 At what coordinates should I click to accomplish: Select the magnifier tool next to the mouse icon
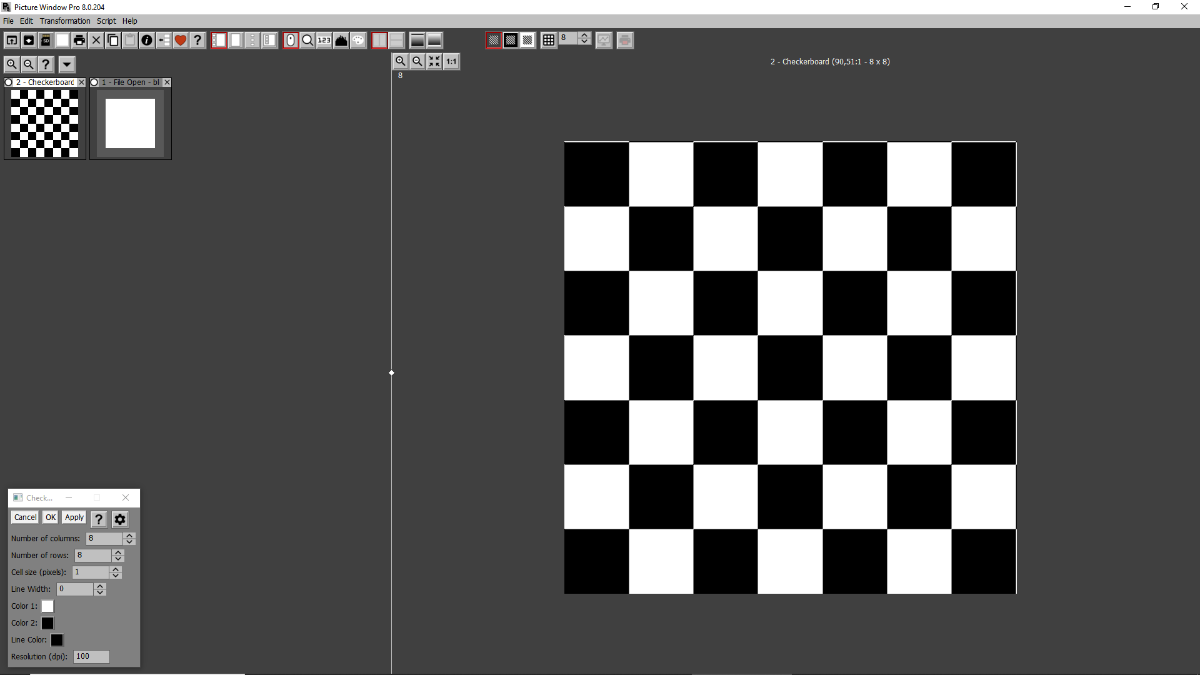point(308,40)
